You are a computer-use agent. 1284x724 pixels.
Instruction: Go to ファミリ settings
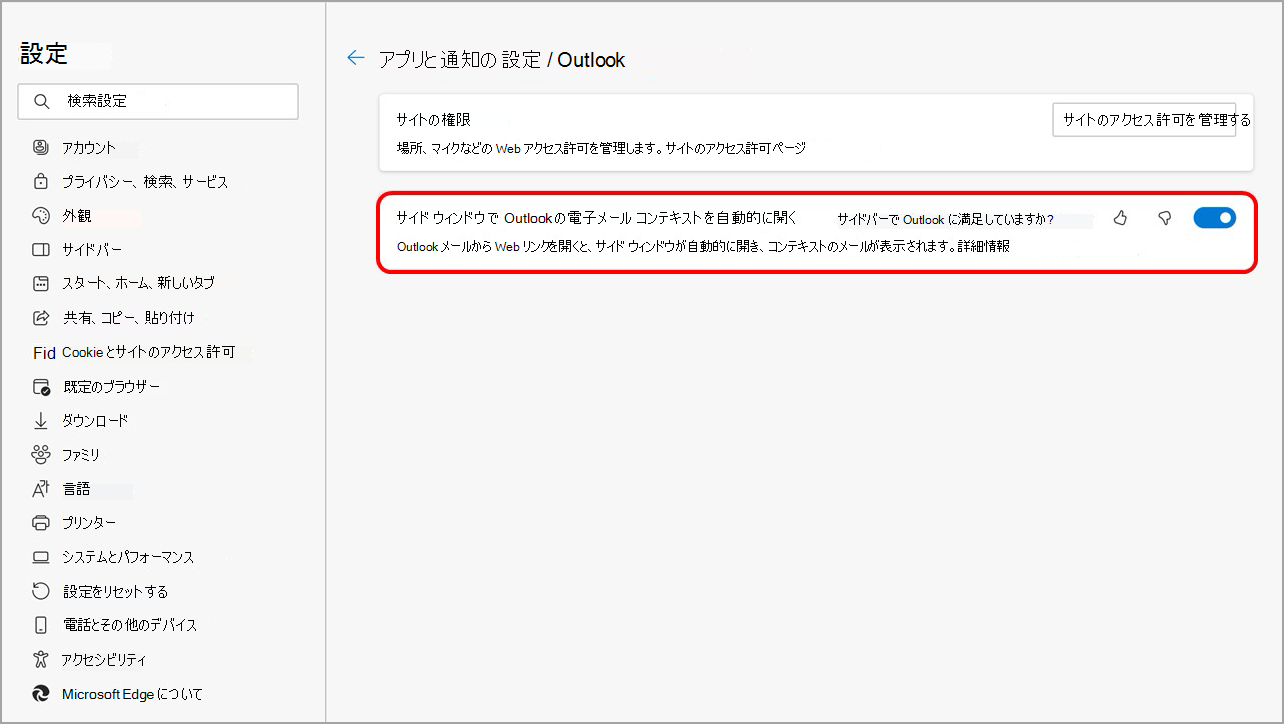point(81,454)
